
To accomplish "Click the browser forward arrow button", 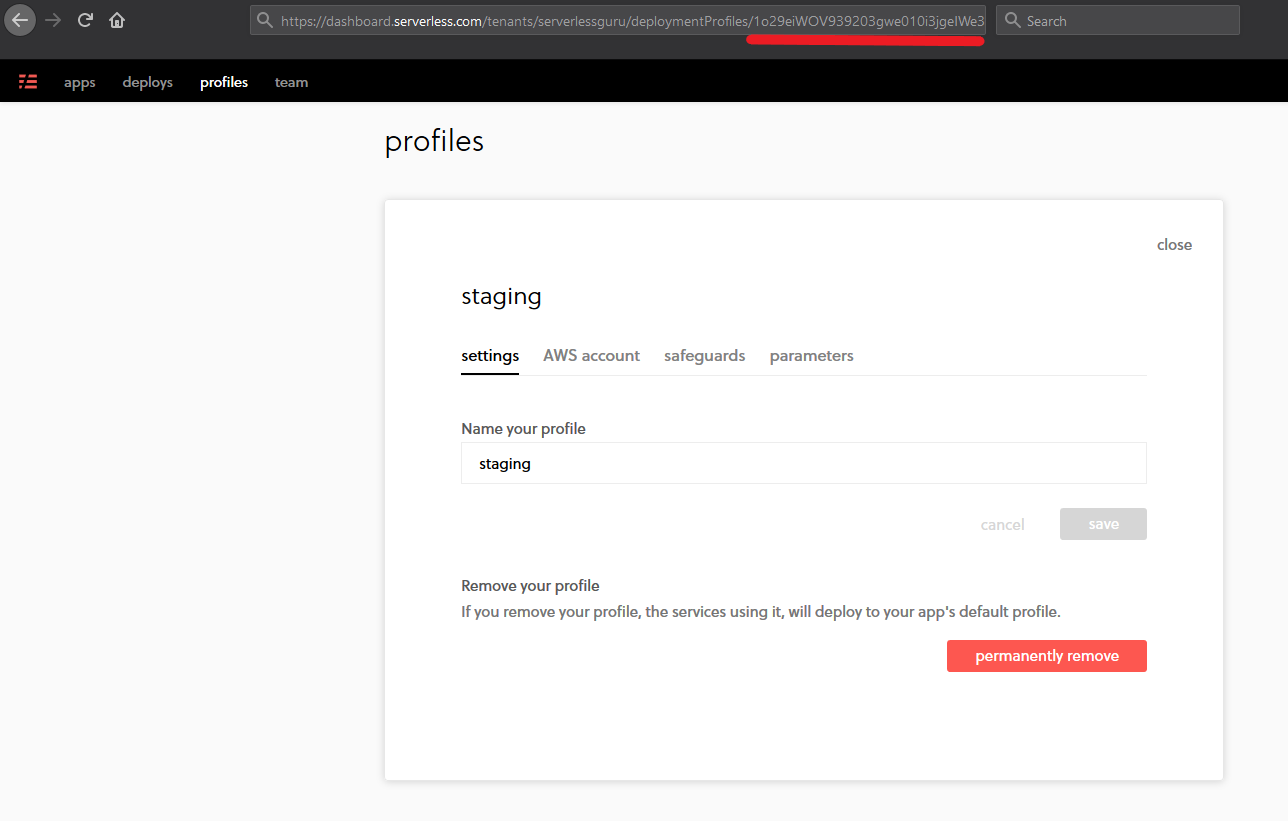I will tap(53, 20).
